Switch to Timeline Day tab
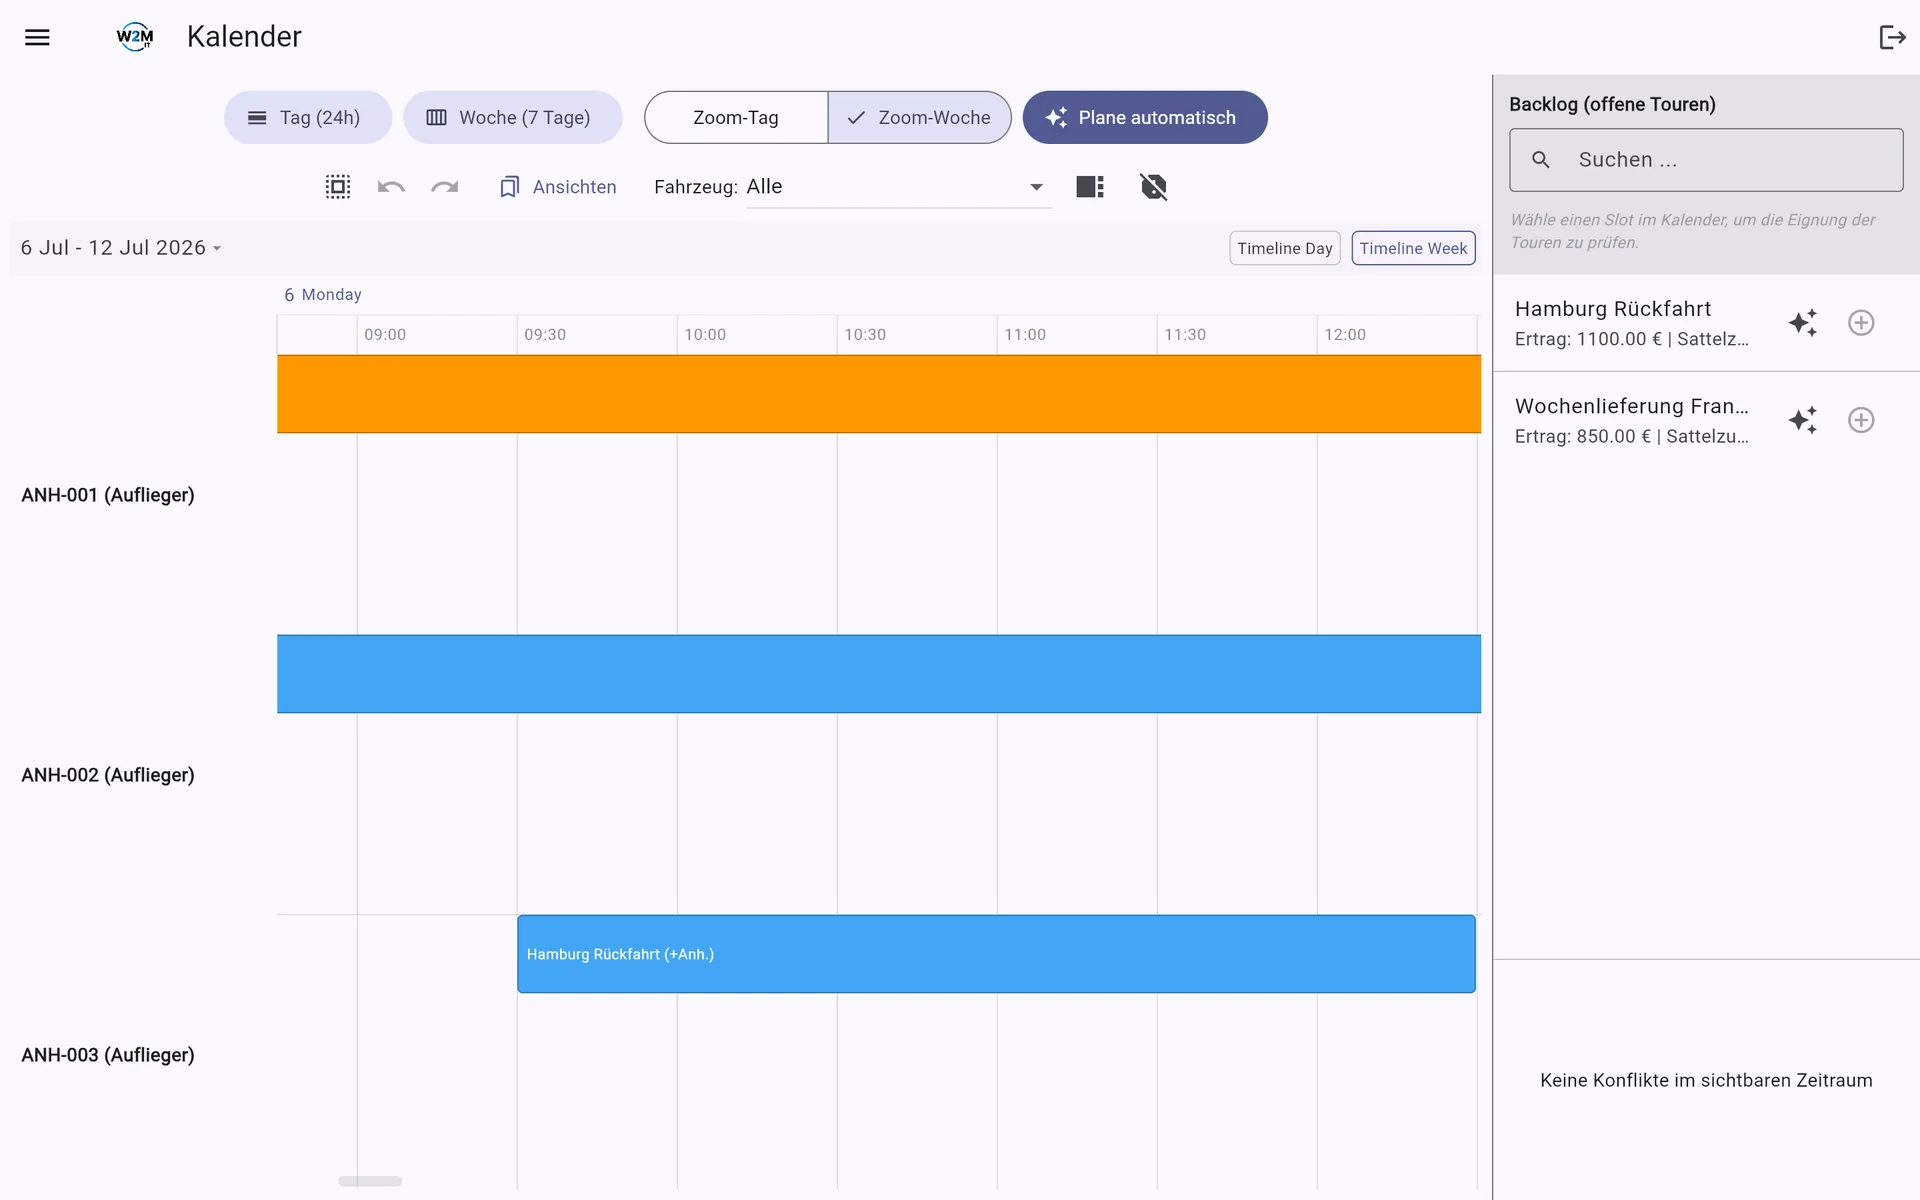Image resolution: width=1920 pixels, height=1200 pixels. (x=1284, y=248)
